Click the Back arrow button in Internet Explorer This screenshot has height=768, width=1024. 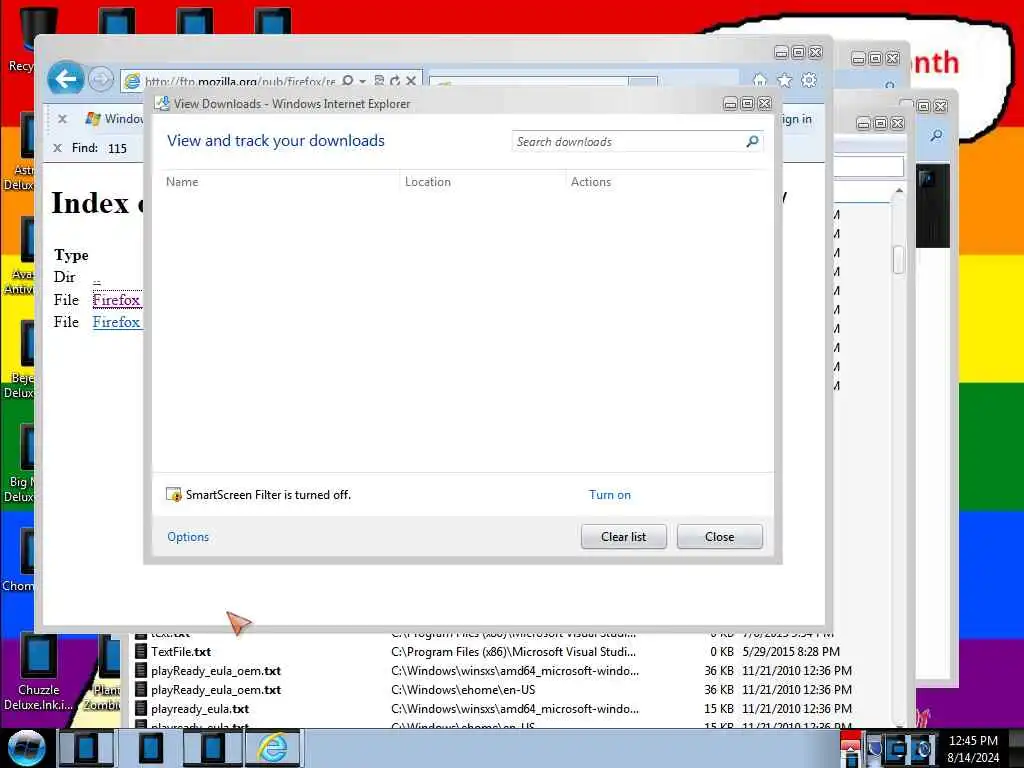66,80
